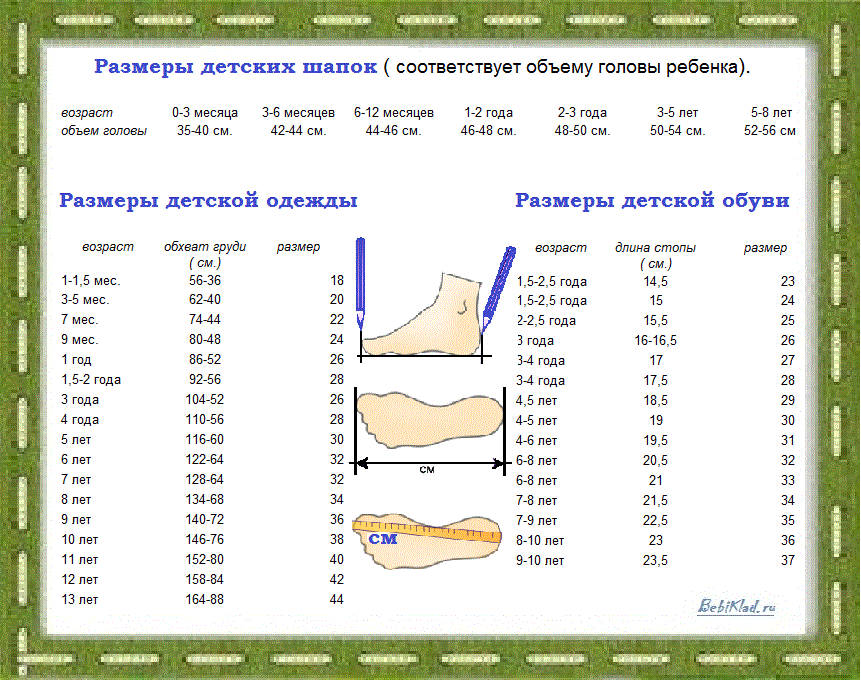Click the head size '44-46 см.'
Image resolution: width=861 pixels, height=681 pixels.
click(394, 131)
